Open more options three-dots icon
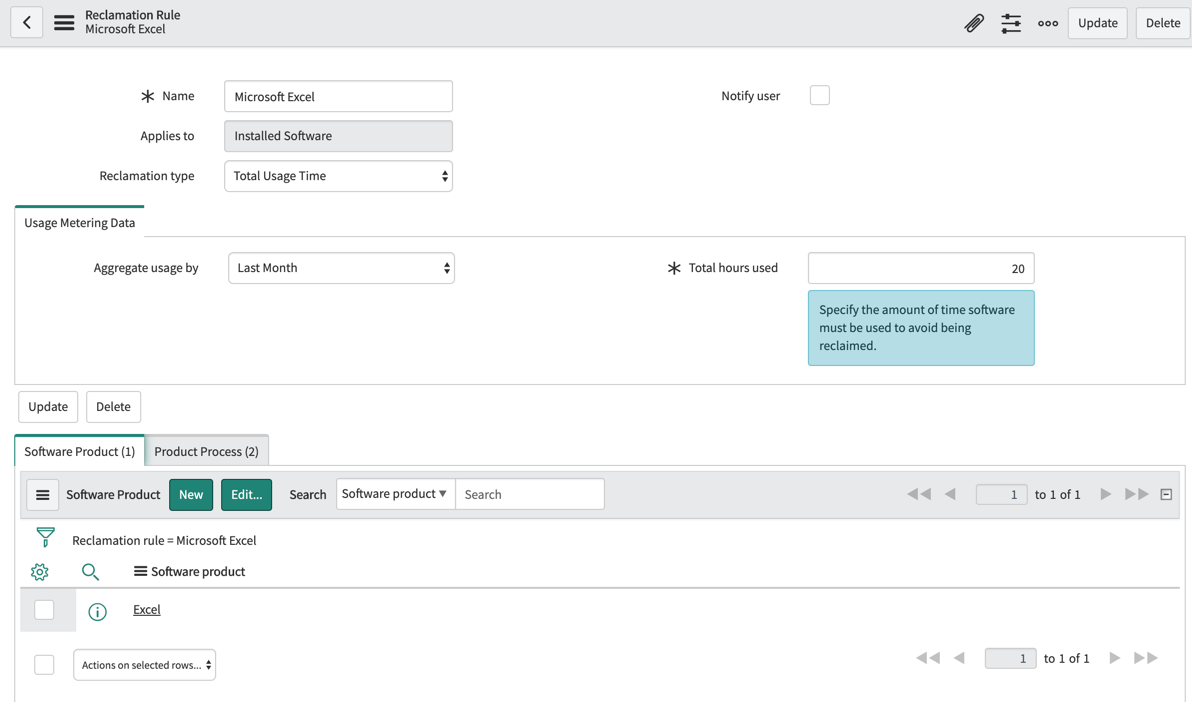This screenshot has height=702, width=1192. click(x=1048, y=23)
